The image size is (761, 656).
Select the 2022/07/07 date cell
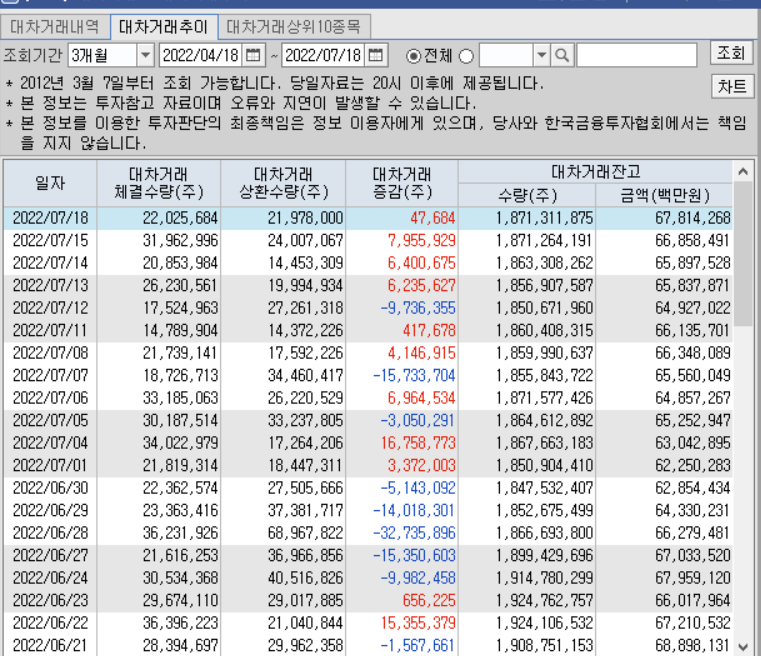click(50, 376)
